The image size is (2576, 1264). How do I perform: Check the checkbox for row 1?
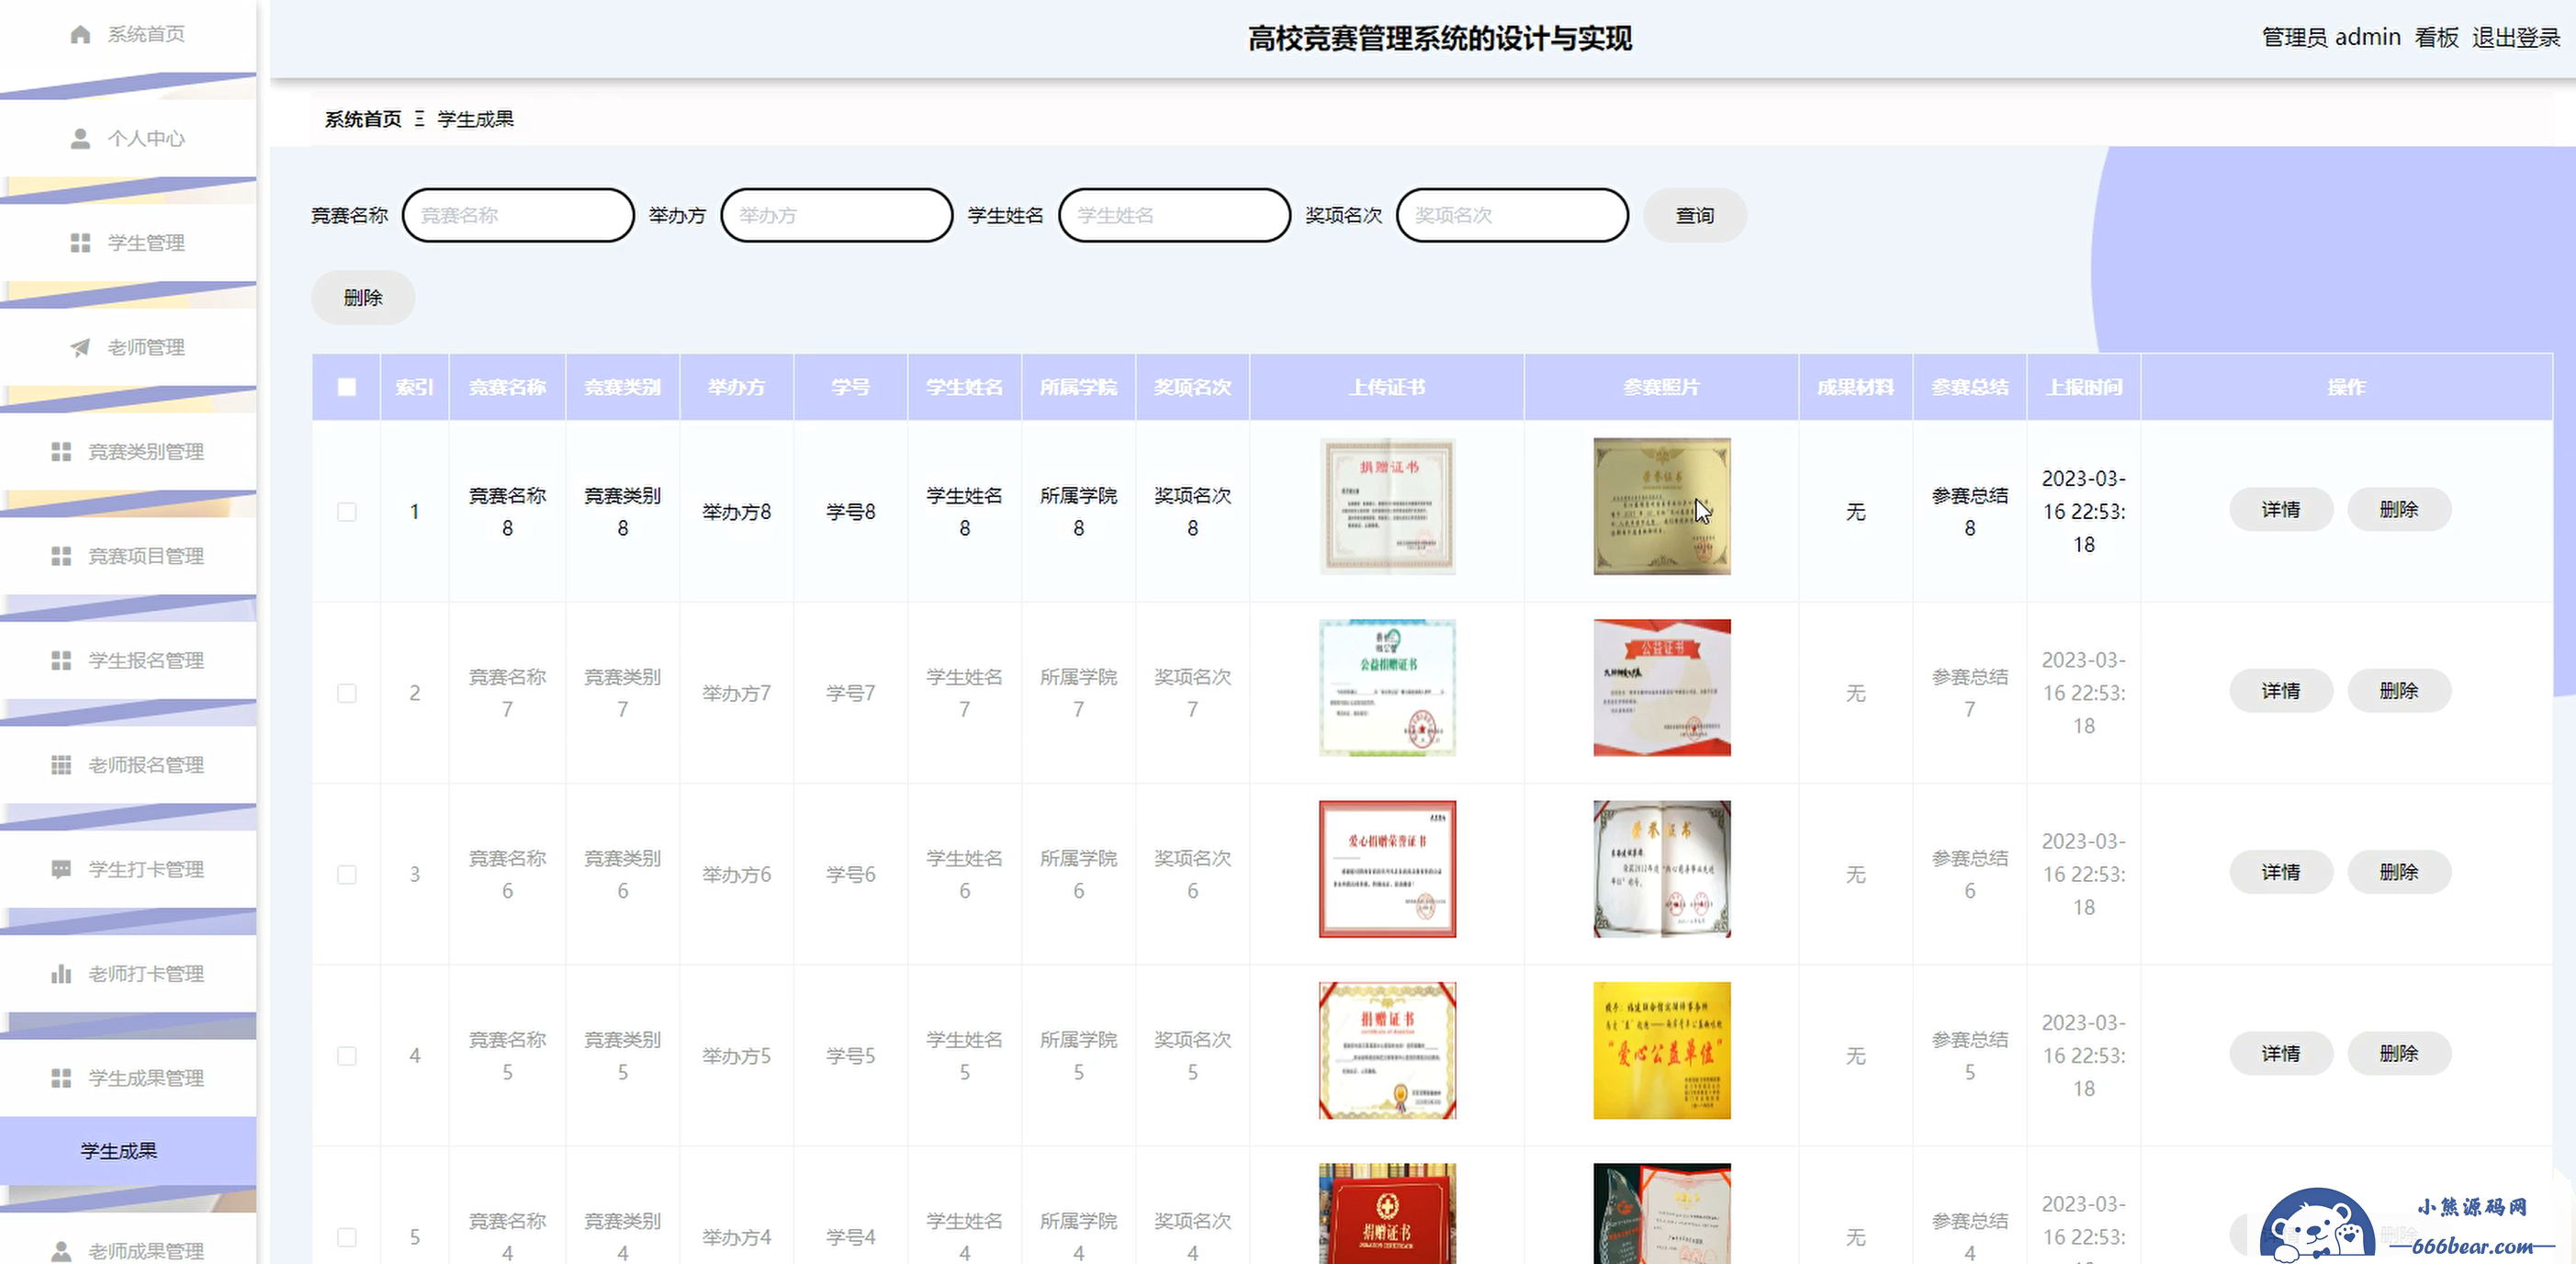pyautogui.click(x=347, y=512)
